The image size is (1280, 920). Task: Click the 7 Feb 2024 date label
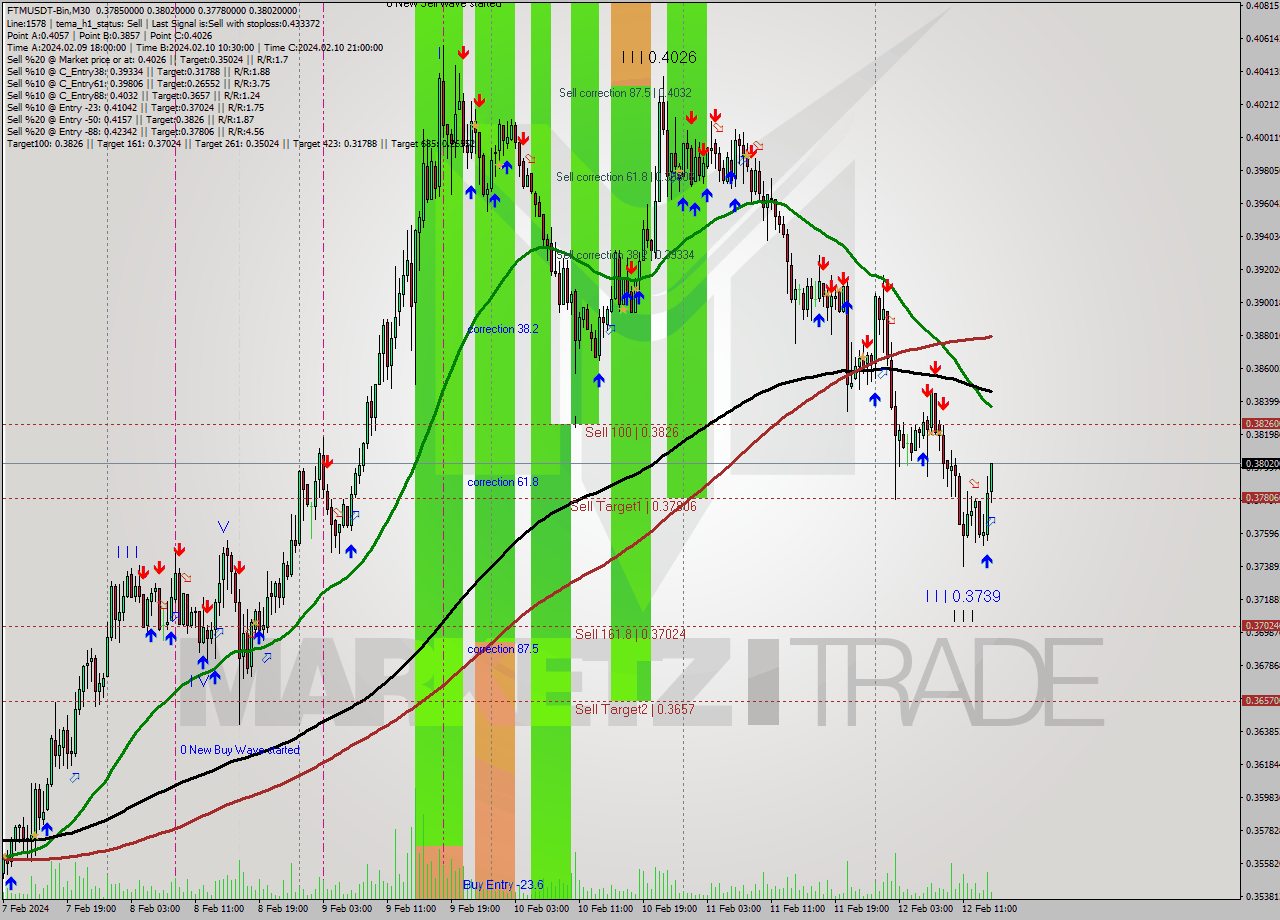[25, 909]
